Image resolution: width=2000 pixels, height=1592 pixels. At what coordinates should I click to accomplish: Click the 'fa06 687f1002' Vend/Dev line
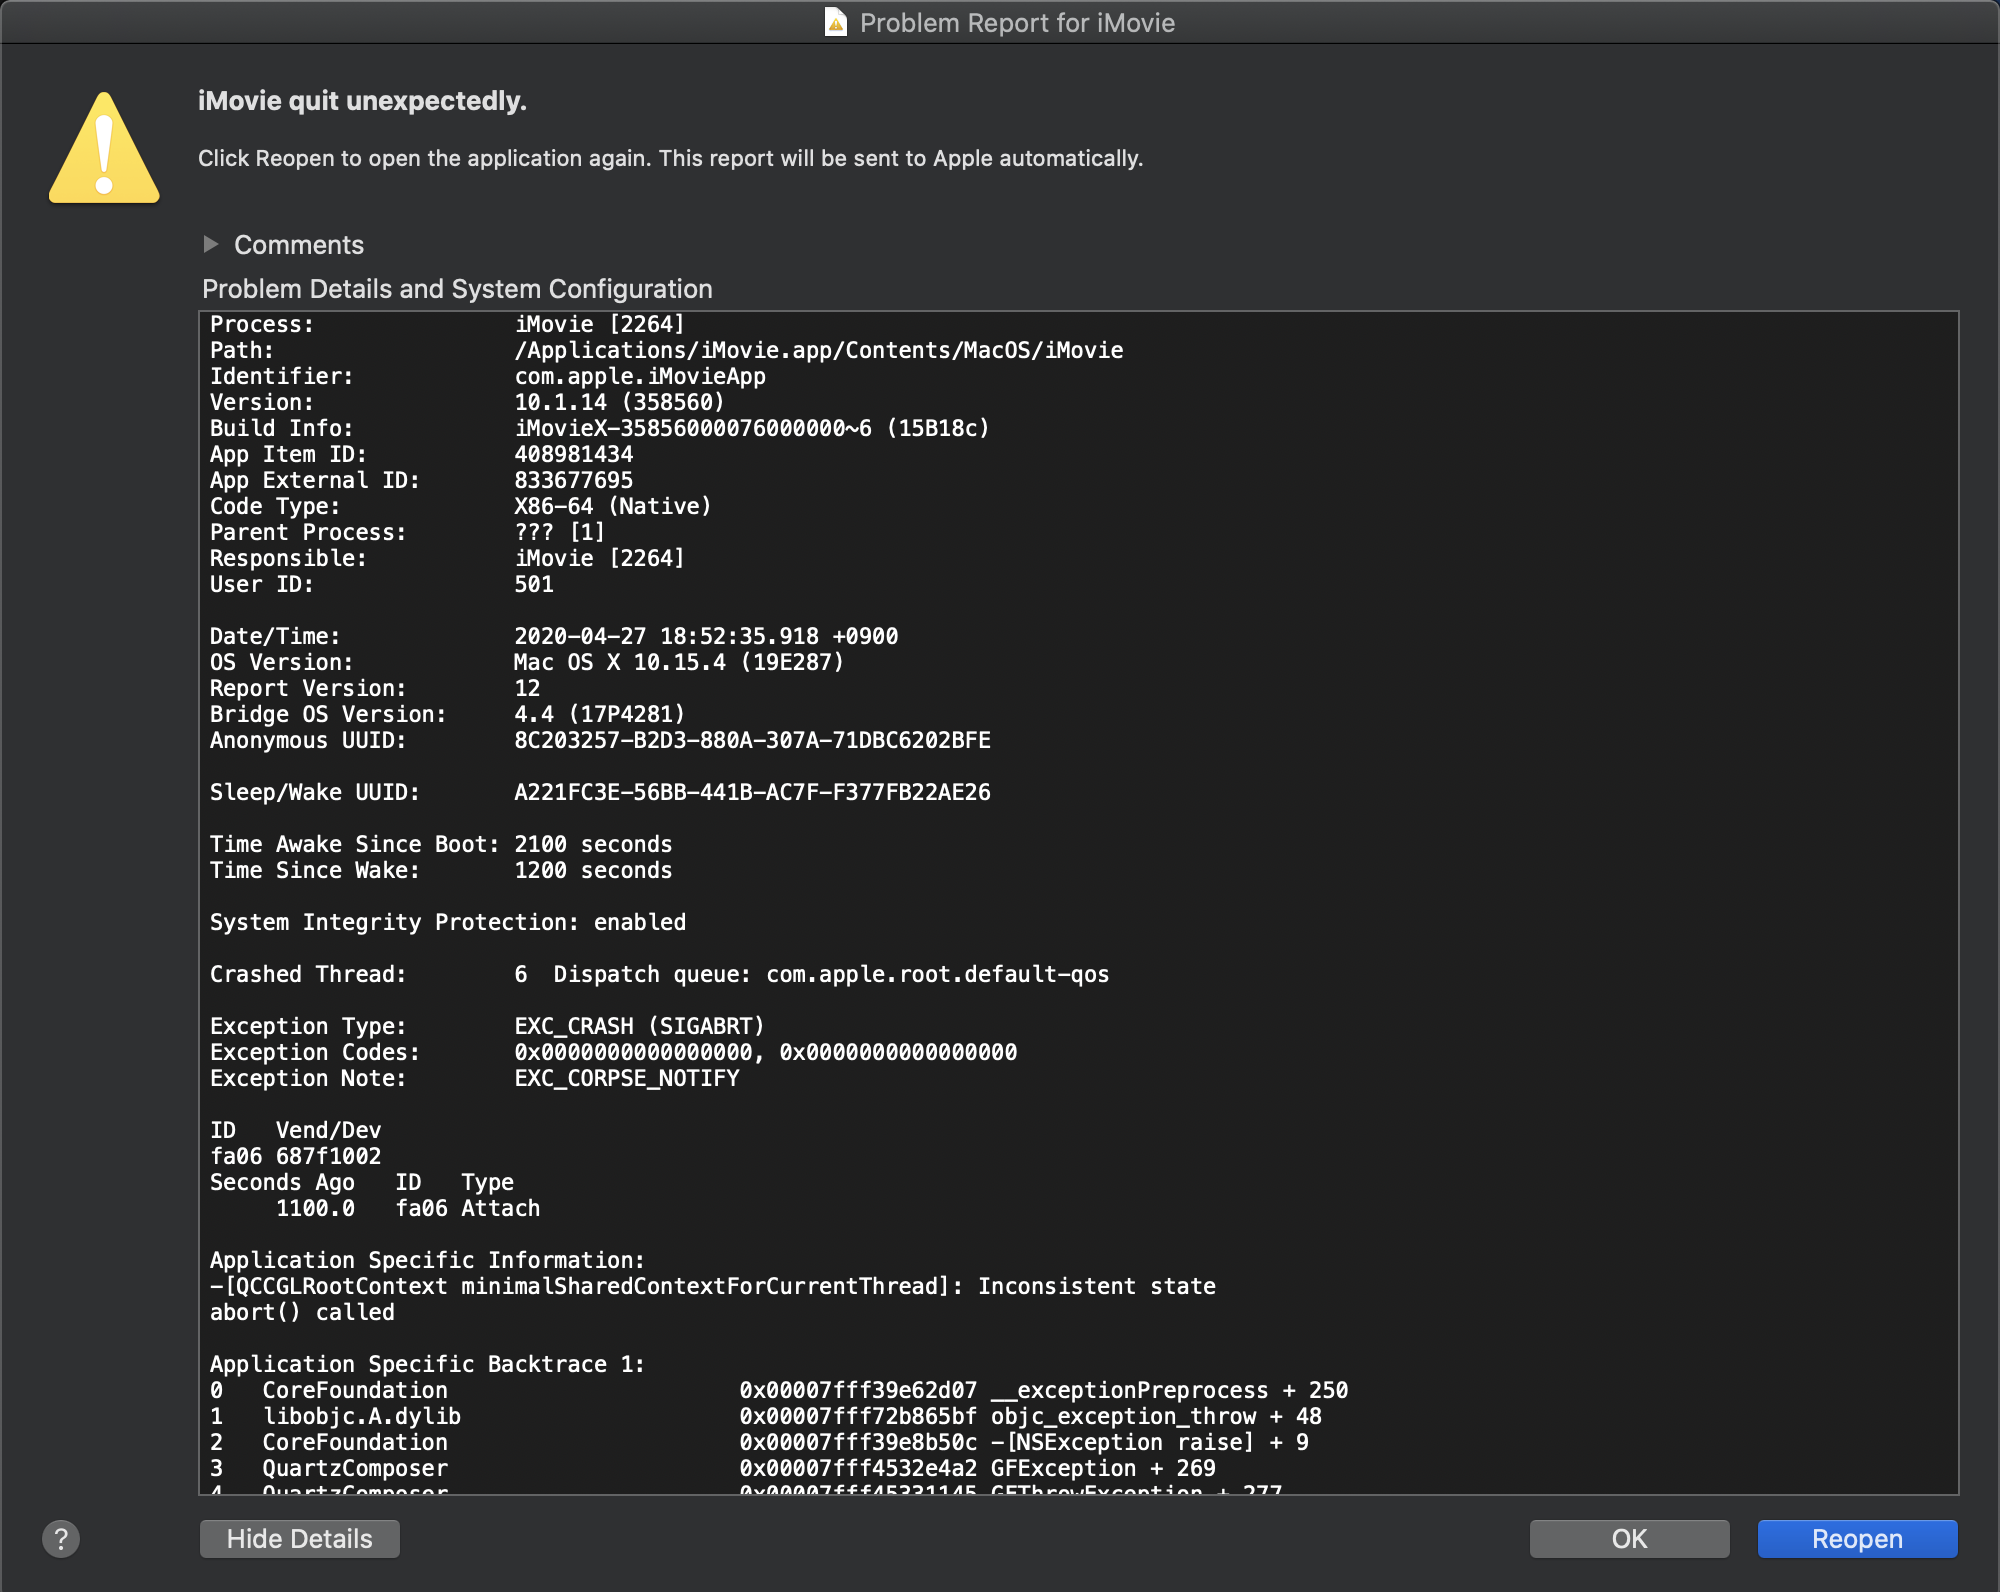coord(296,1156)
